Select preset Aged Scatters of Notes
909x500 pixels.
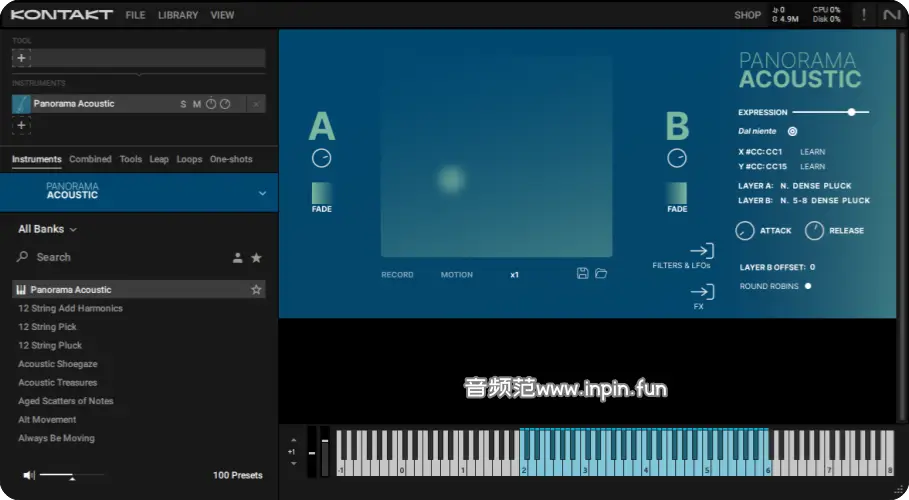66,401
